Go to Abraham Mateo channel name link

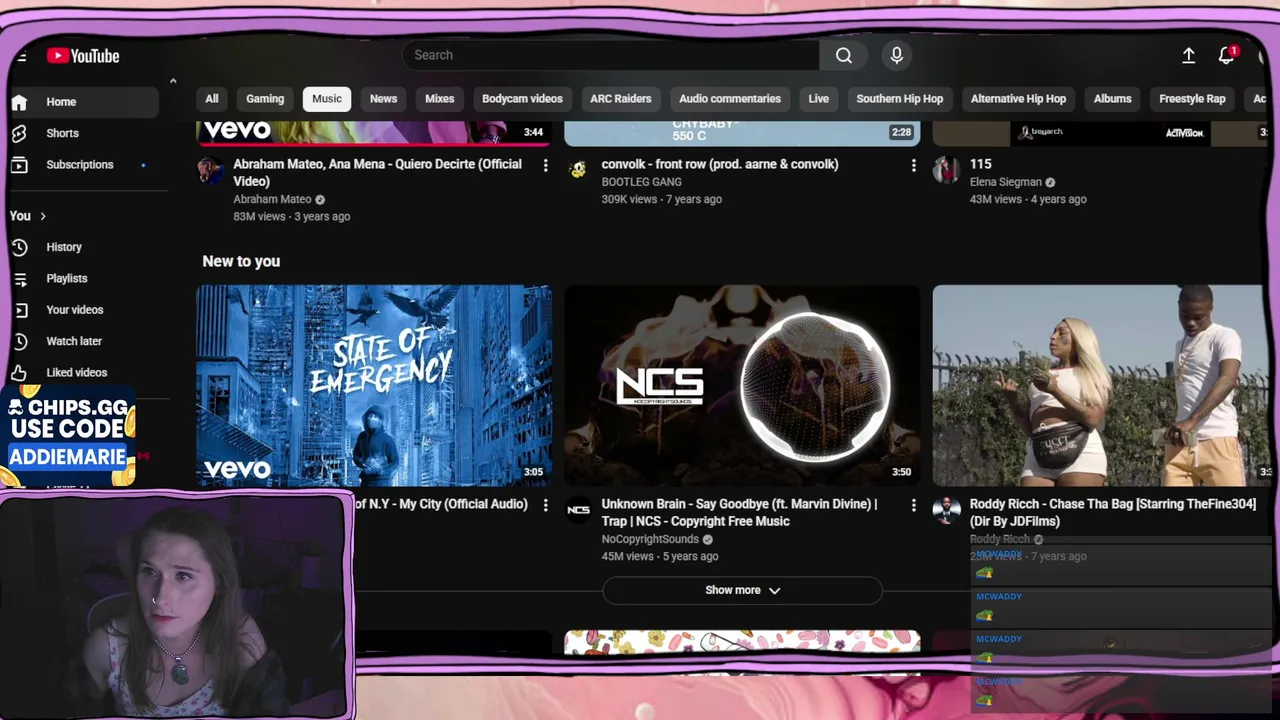tap(272, 199)
